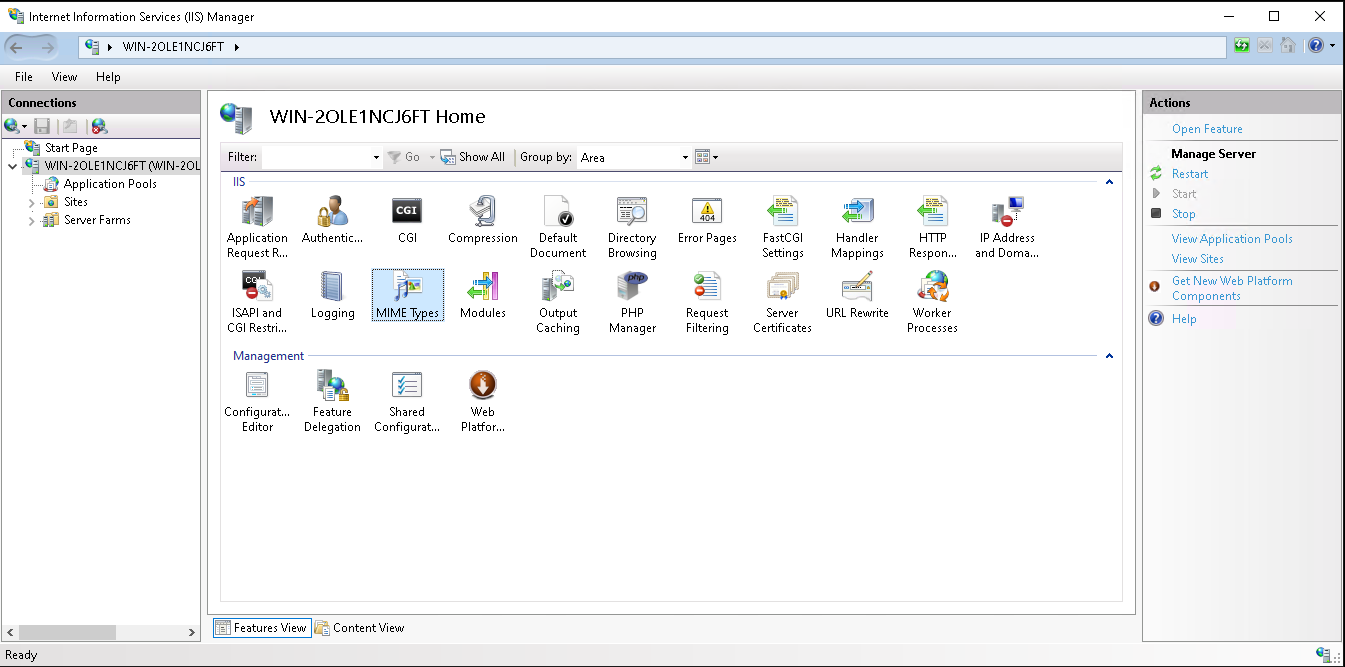The image size is (1345, 667).
Task: Click Stop in Actions pane
Action: click(1183, 214)
